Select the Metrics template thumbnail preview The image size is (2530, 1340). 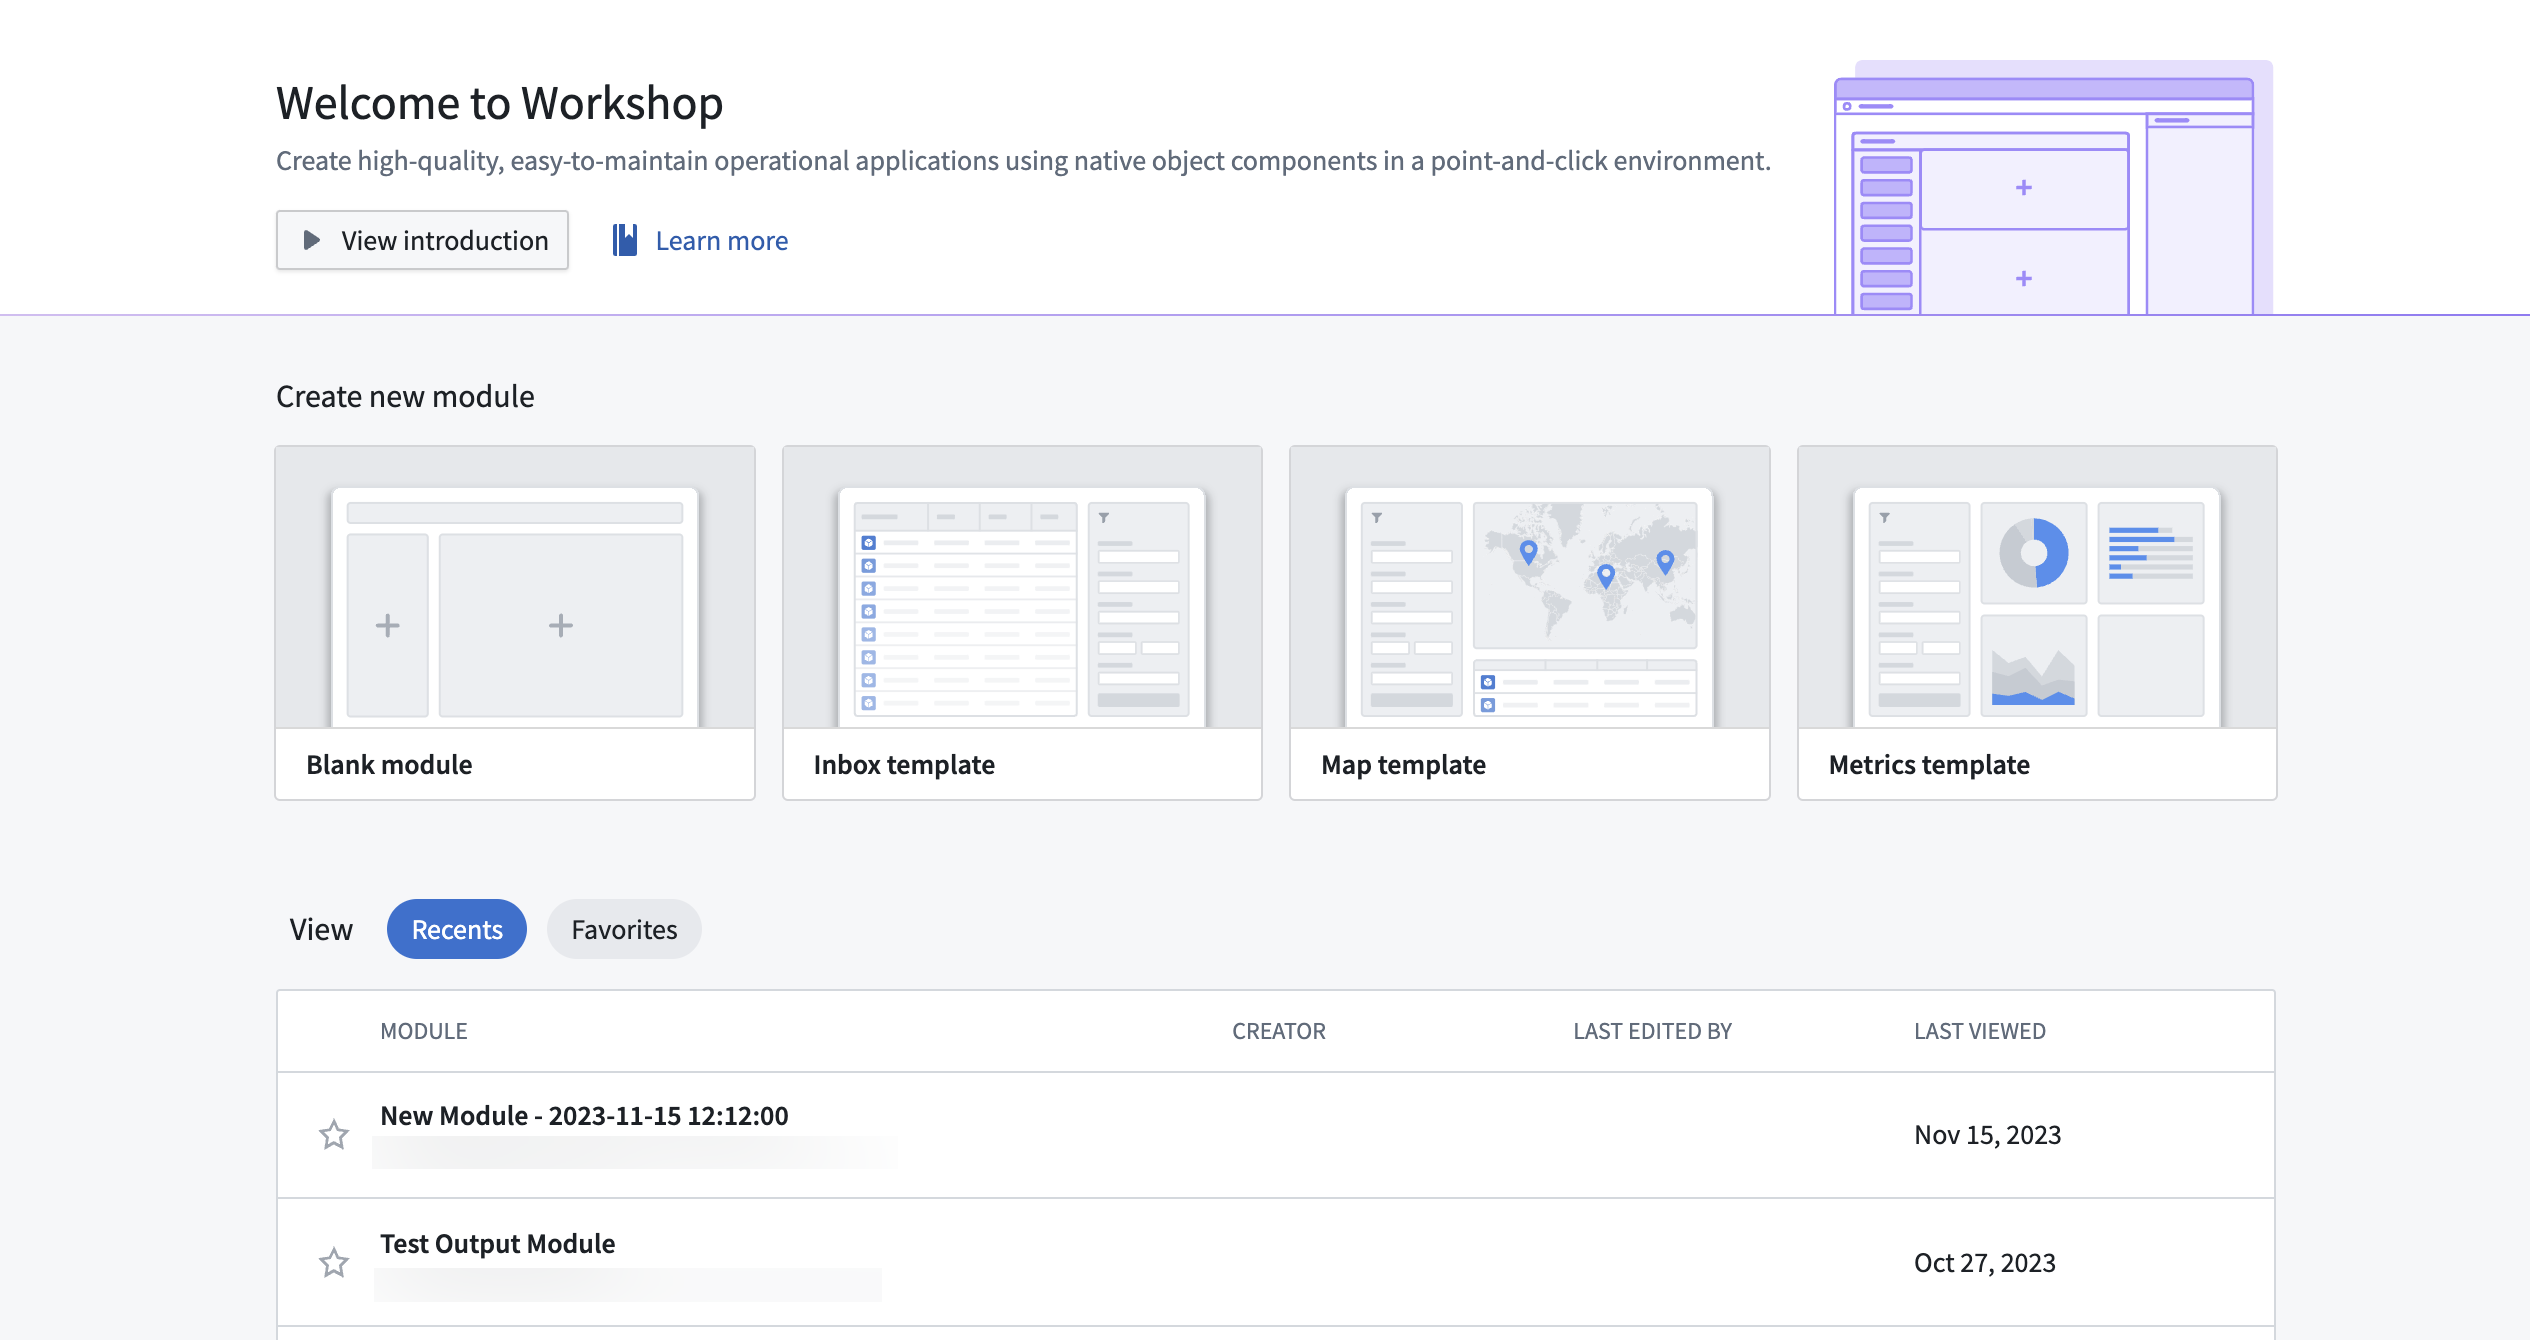2037,587
